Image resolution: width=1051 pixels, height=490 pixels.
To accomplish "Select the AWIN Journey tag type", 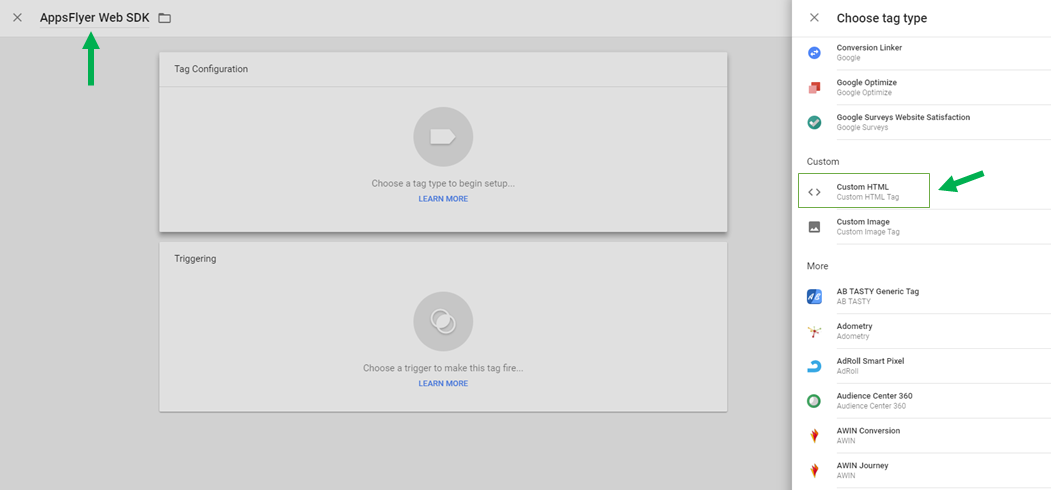I will pyautogui.click(x=862, y=470).
